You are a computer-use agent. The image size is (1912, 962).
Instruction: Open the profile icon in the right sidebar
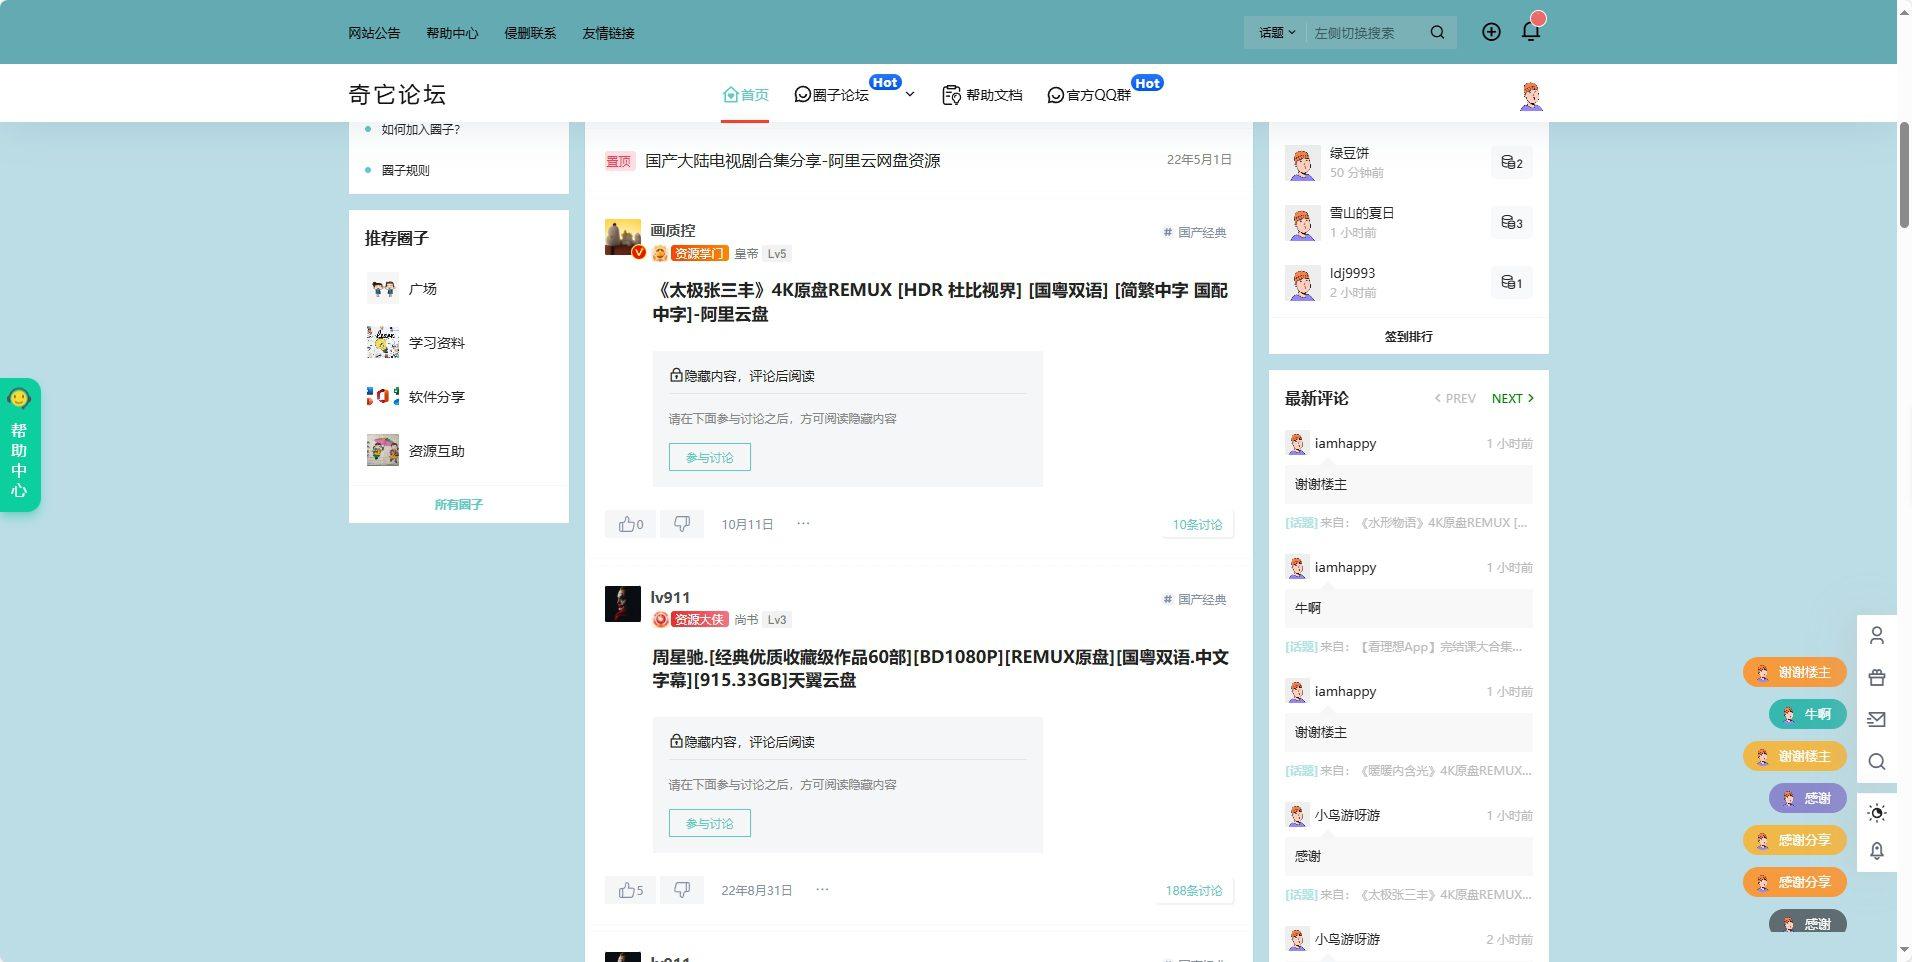point(1877,635)
